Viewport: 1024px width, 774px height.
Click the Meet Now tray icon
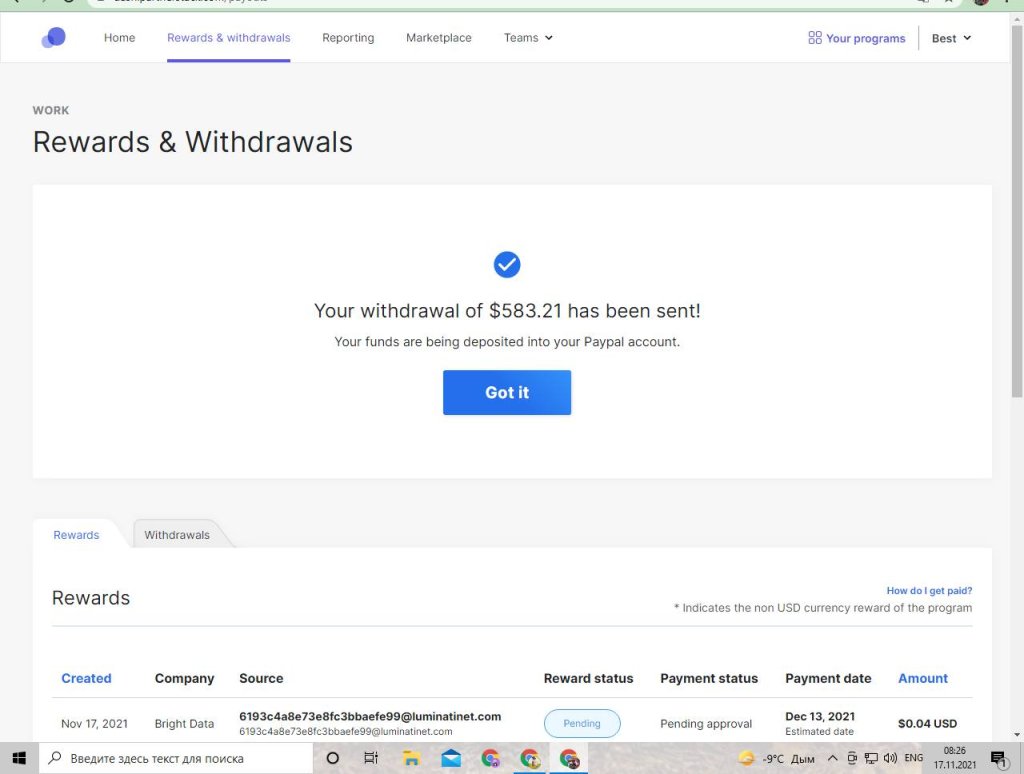click(852, 758)
